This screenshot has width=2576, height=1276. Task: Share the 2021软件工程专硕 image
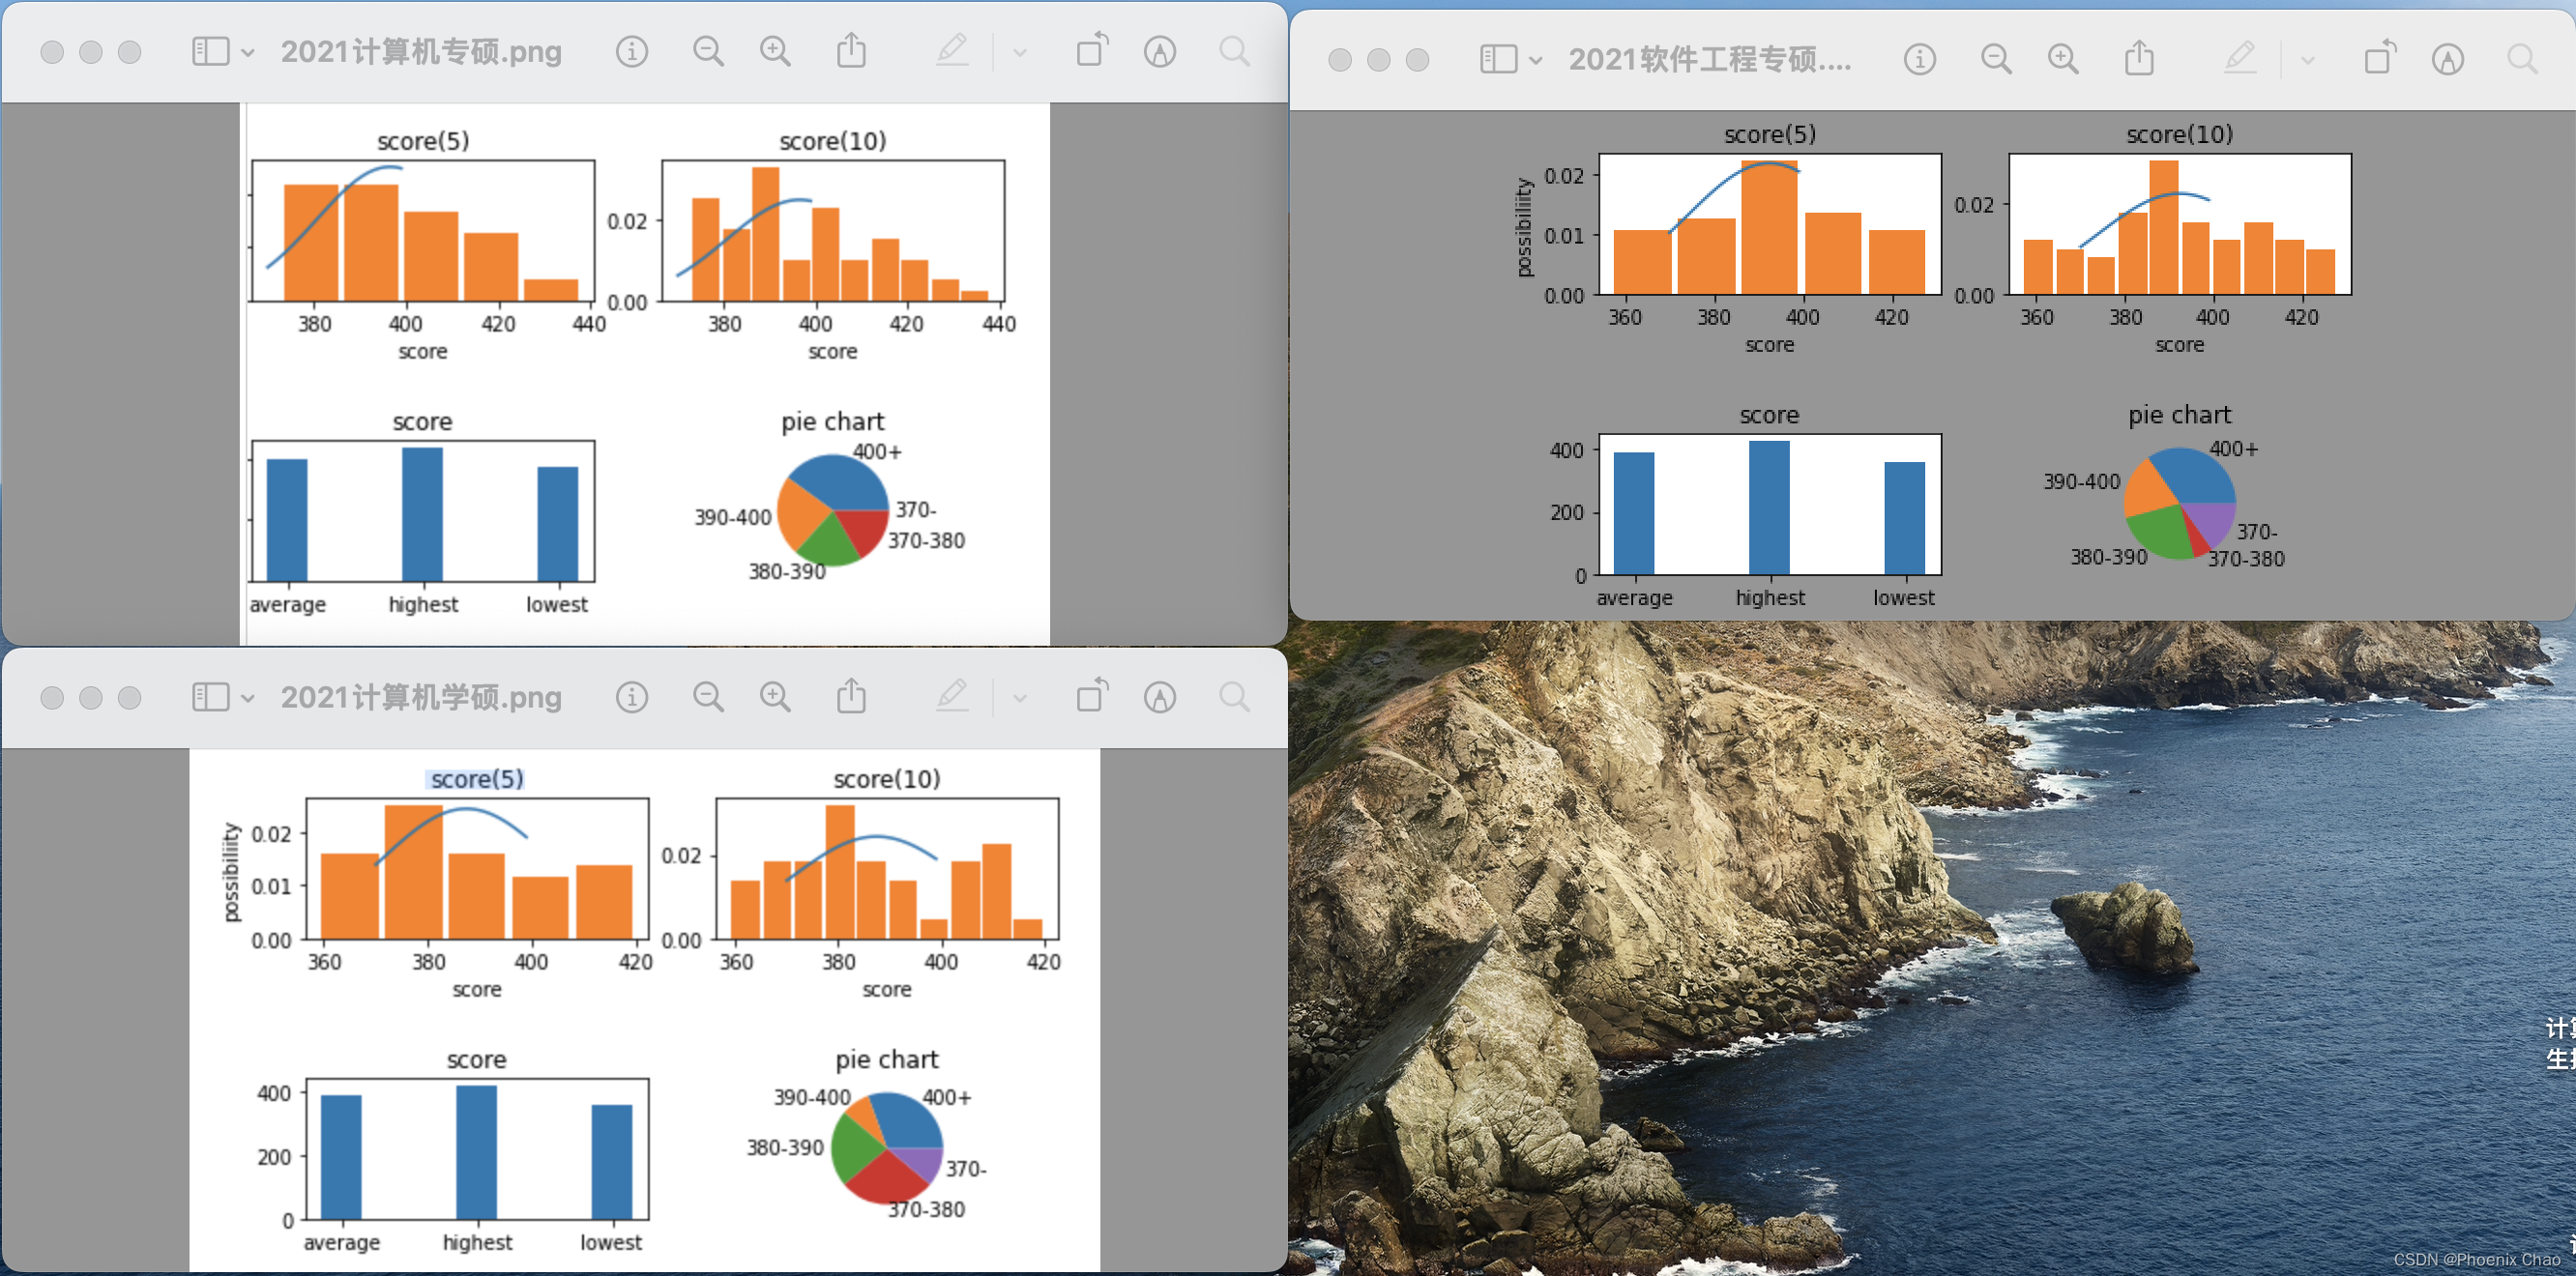click(2139, 59)
